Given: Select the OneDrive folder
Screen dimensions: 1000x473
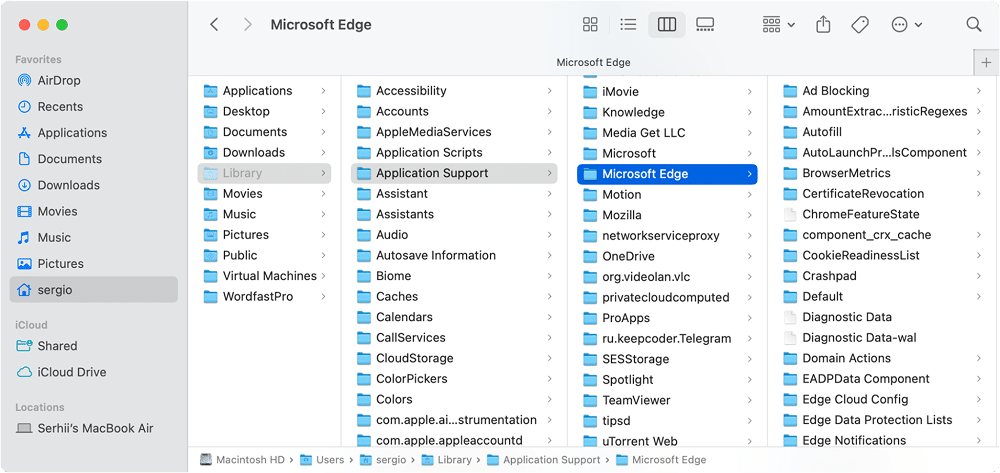Looking at the screenshot, I should [667, 256].
